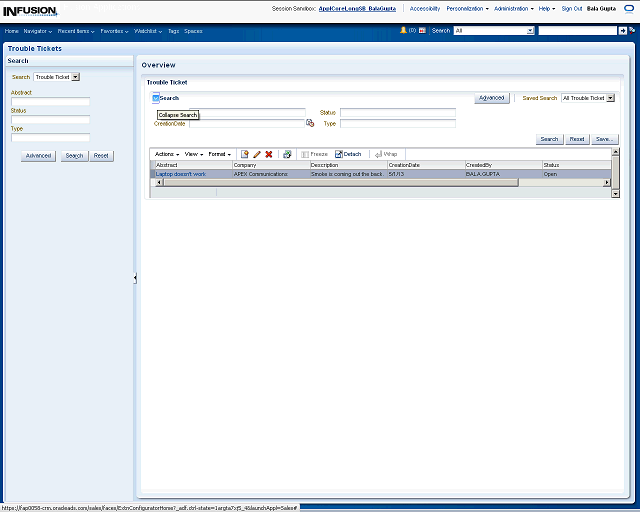Detach the trouble ticket table
This screenshot has width=640, height=512.
(x=348, y=154)
